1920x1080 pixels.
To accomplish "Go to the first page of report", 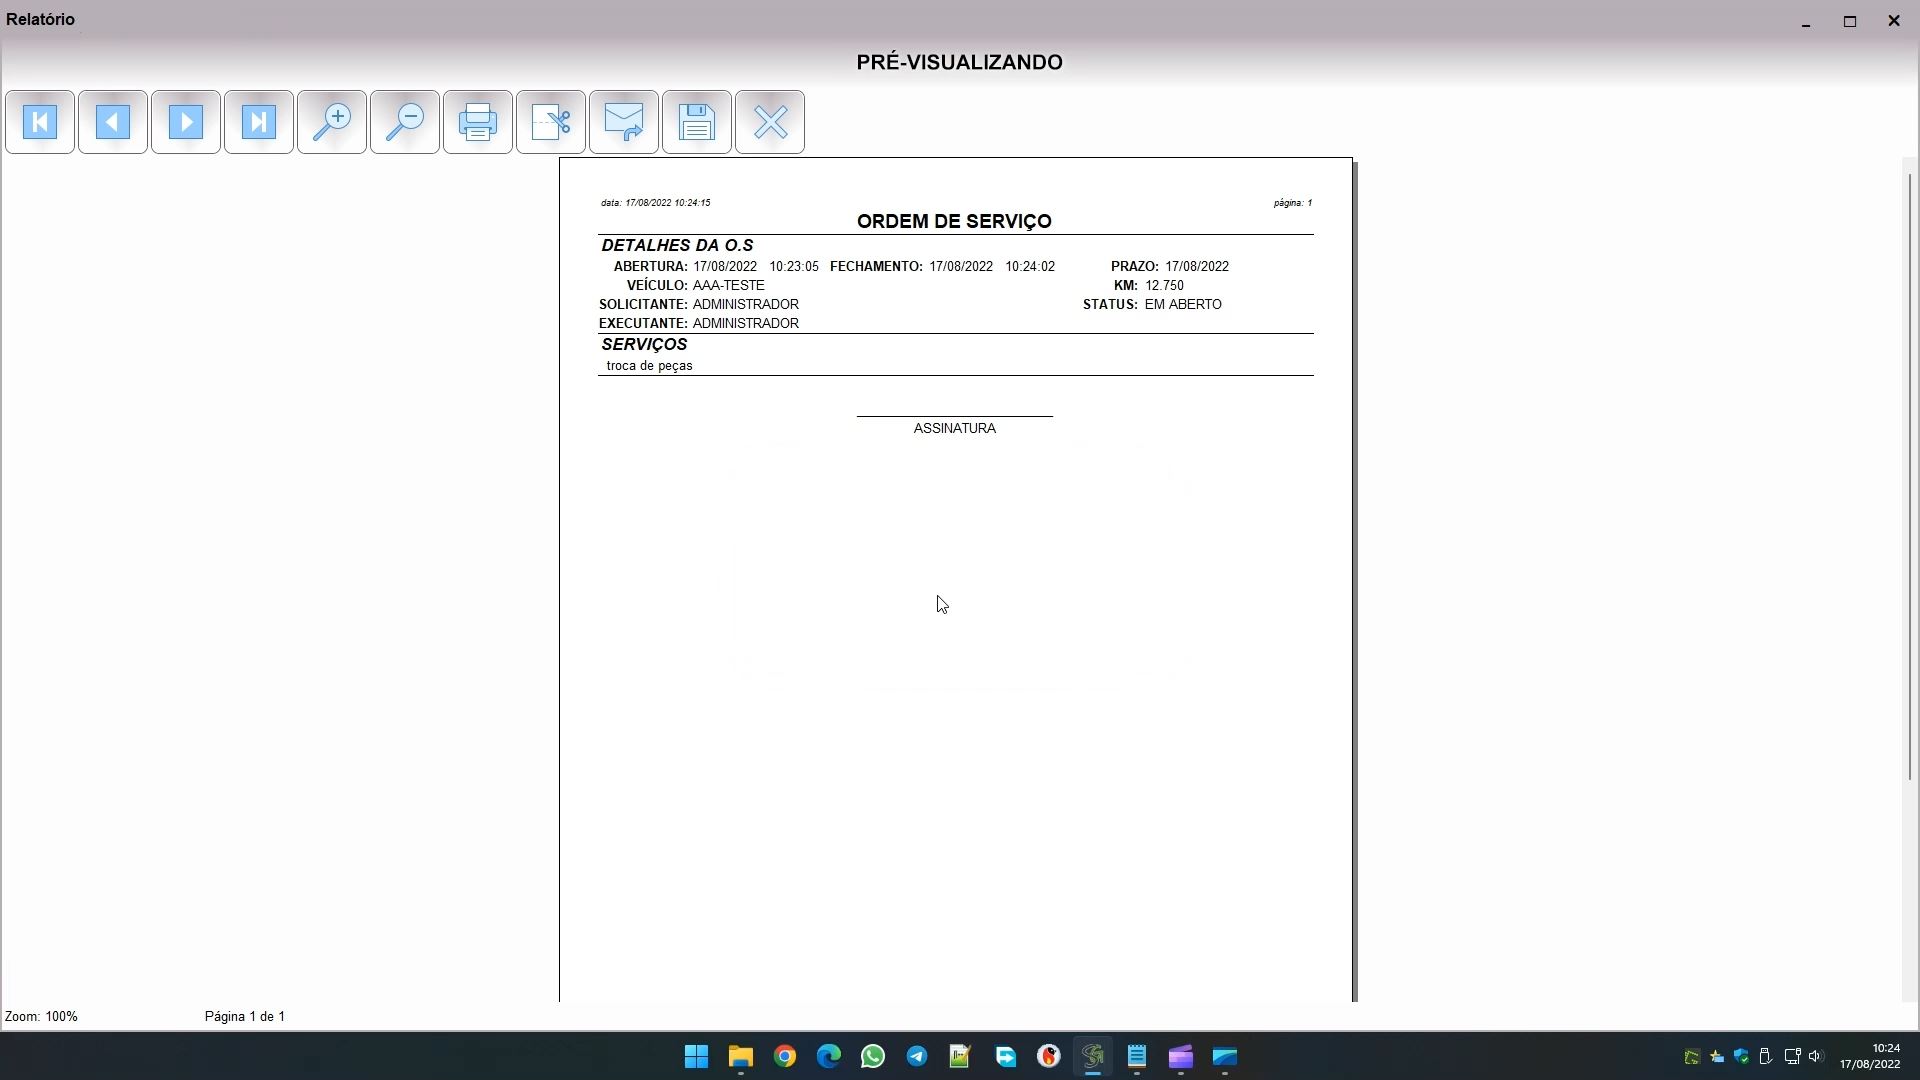I will (x=40, y=122).
